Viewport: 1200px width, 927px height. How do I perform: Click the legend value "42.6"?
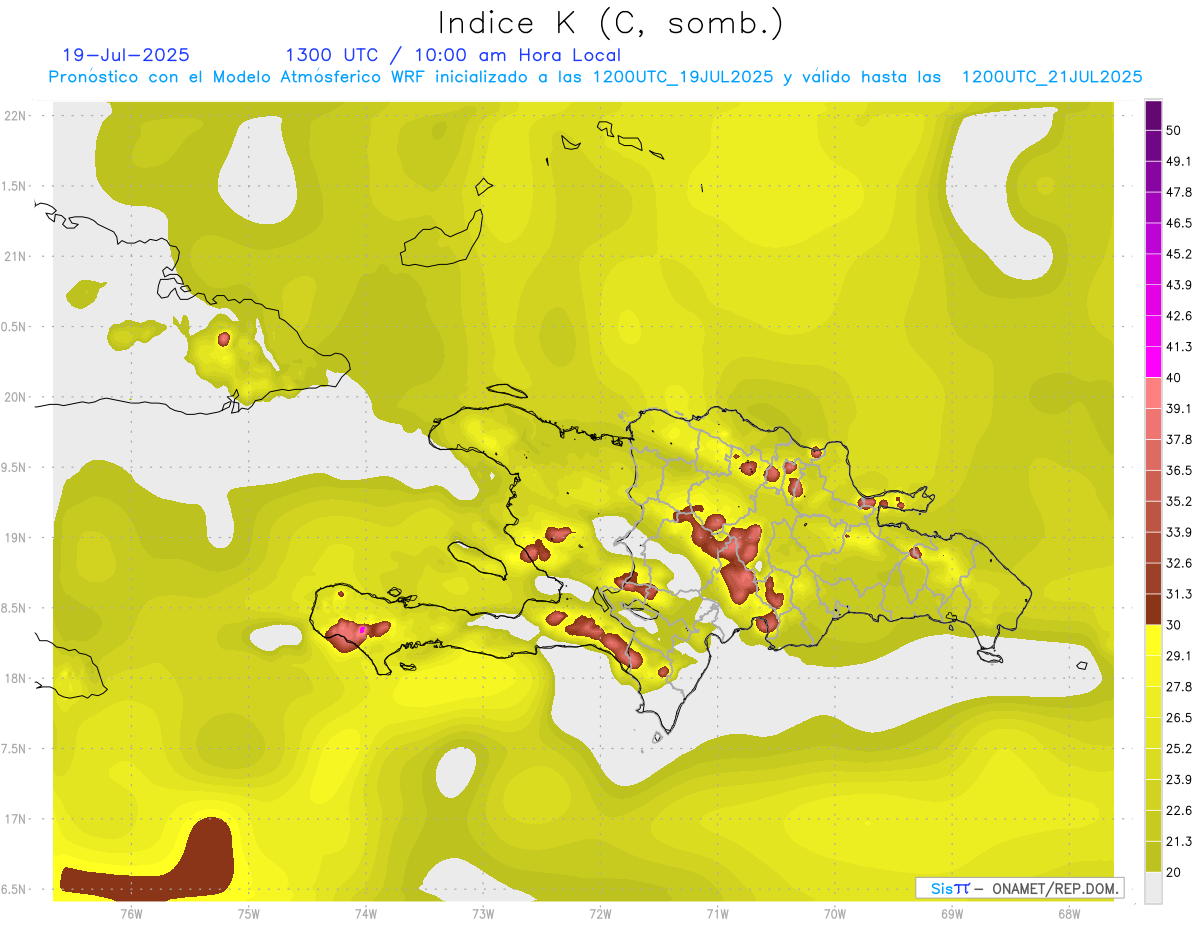pyautogui.click(x=1180, y=316)
